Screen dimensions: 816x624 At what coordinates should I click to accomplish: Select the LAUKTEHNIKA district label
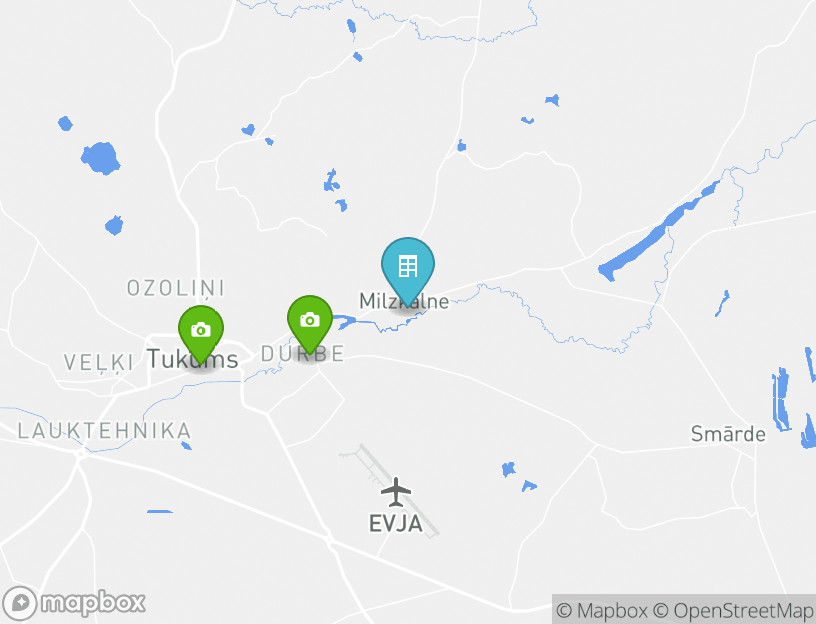click(x=105, y=431)
